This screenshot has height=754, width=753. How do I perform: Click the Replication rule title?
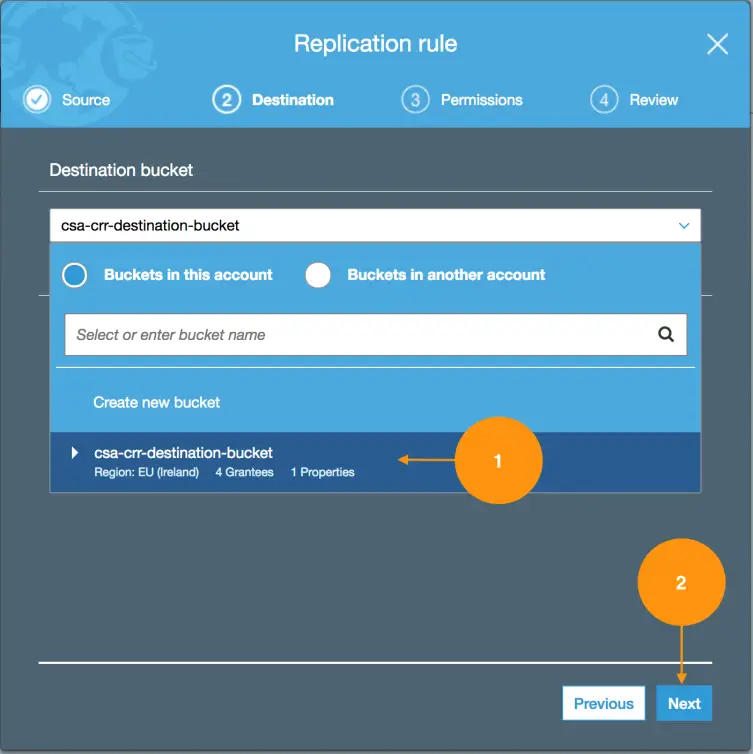(x=376, y=44)
